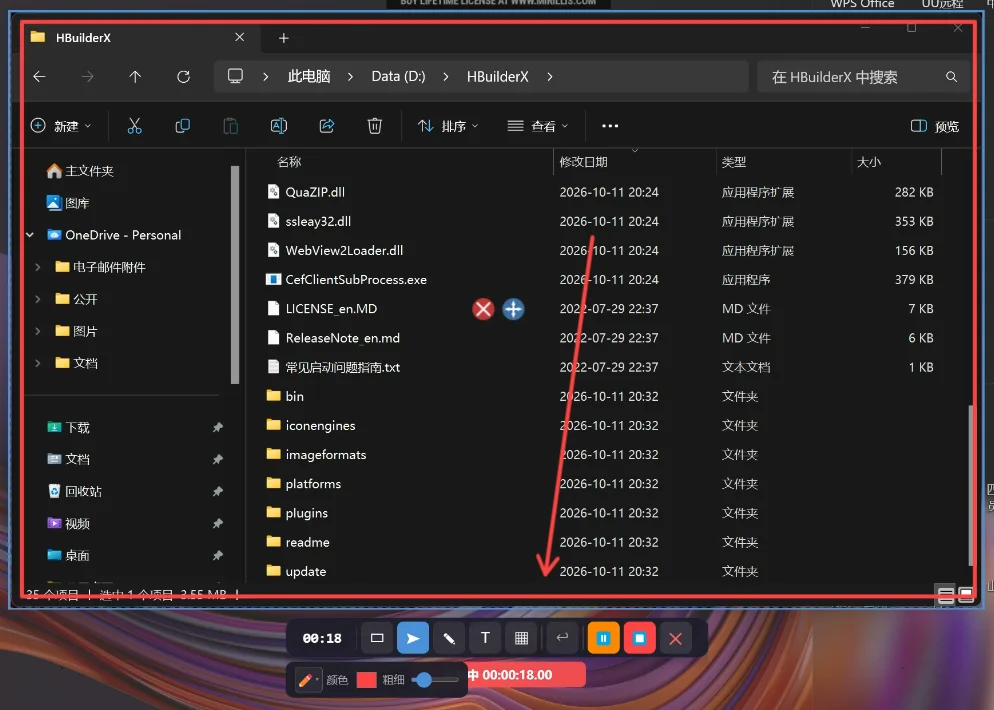This screenshot has height=710, width=994.
Task: Open pinned 下载 downloads folder
Action: [68, 427]
